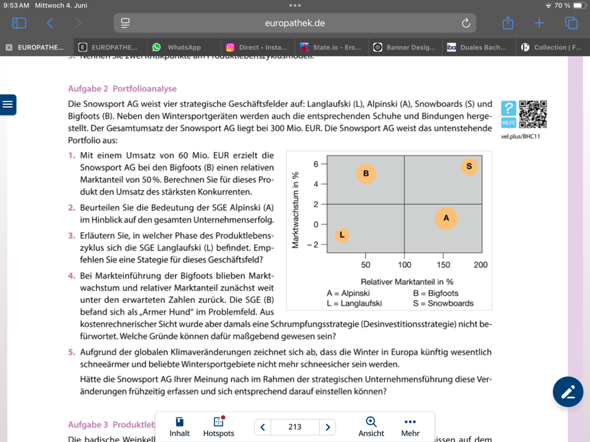Viewport: 590px width, 442px height.
Task: Tap the axis label 'Relativer Marktanteil in %'
Action: 407,282
